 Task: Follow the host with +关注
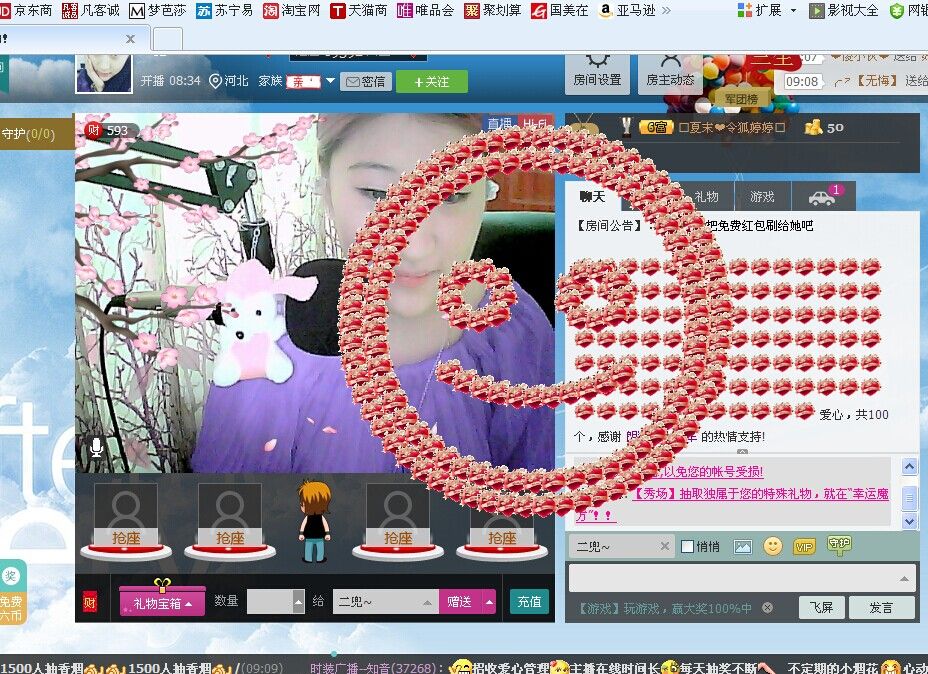click(x=432, y=82)
